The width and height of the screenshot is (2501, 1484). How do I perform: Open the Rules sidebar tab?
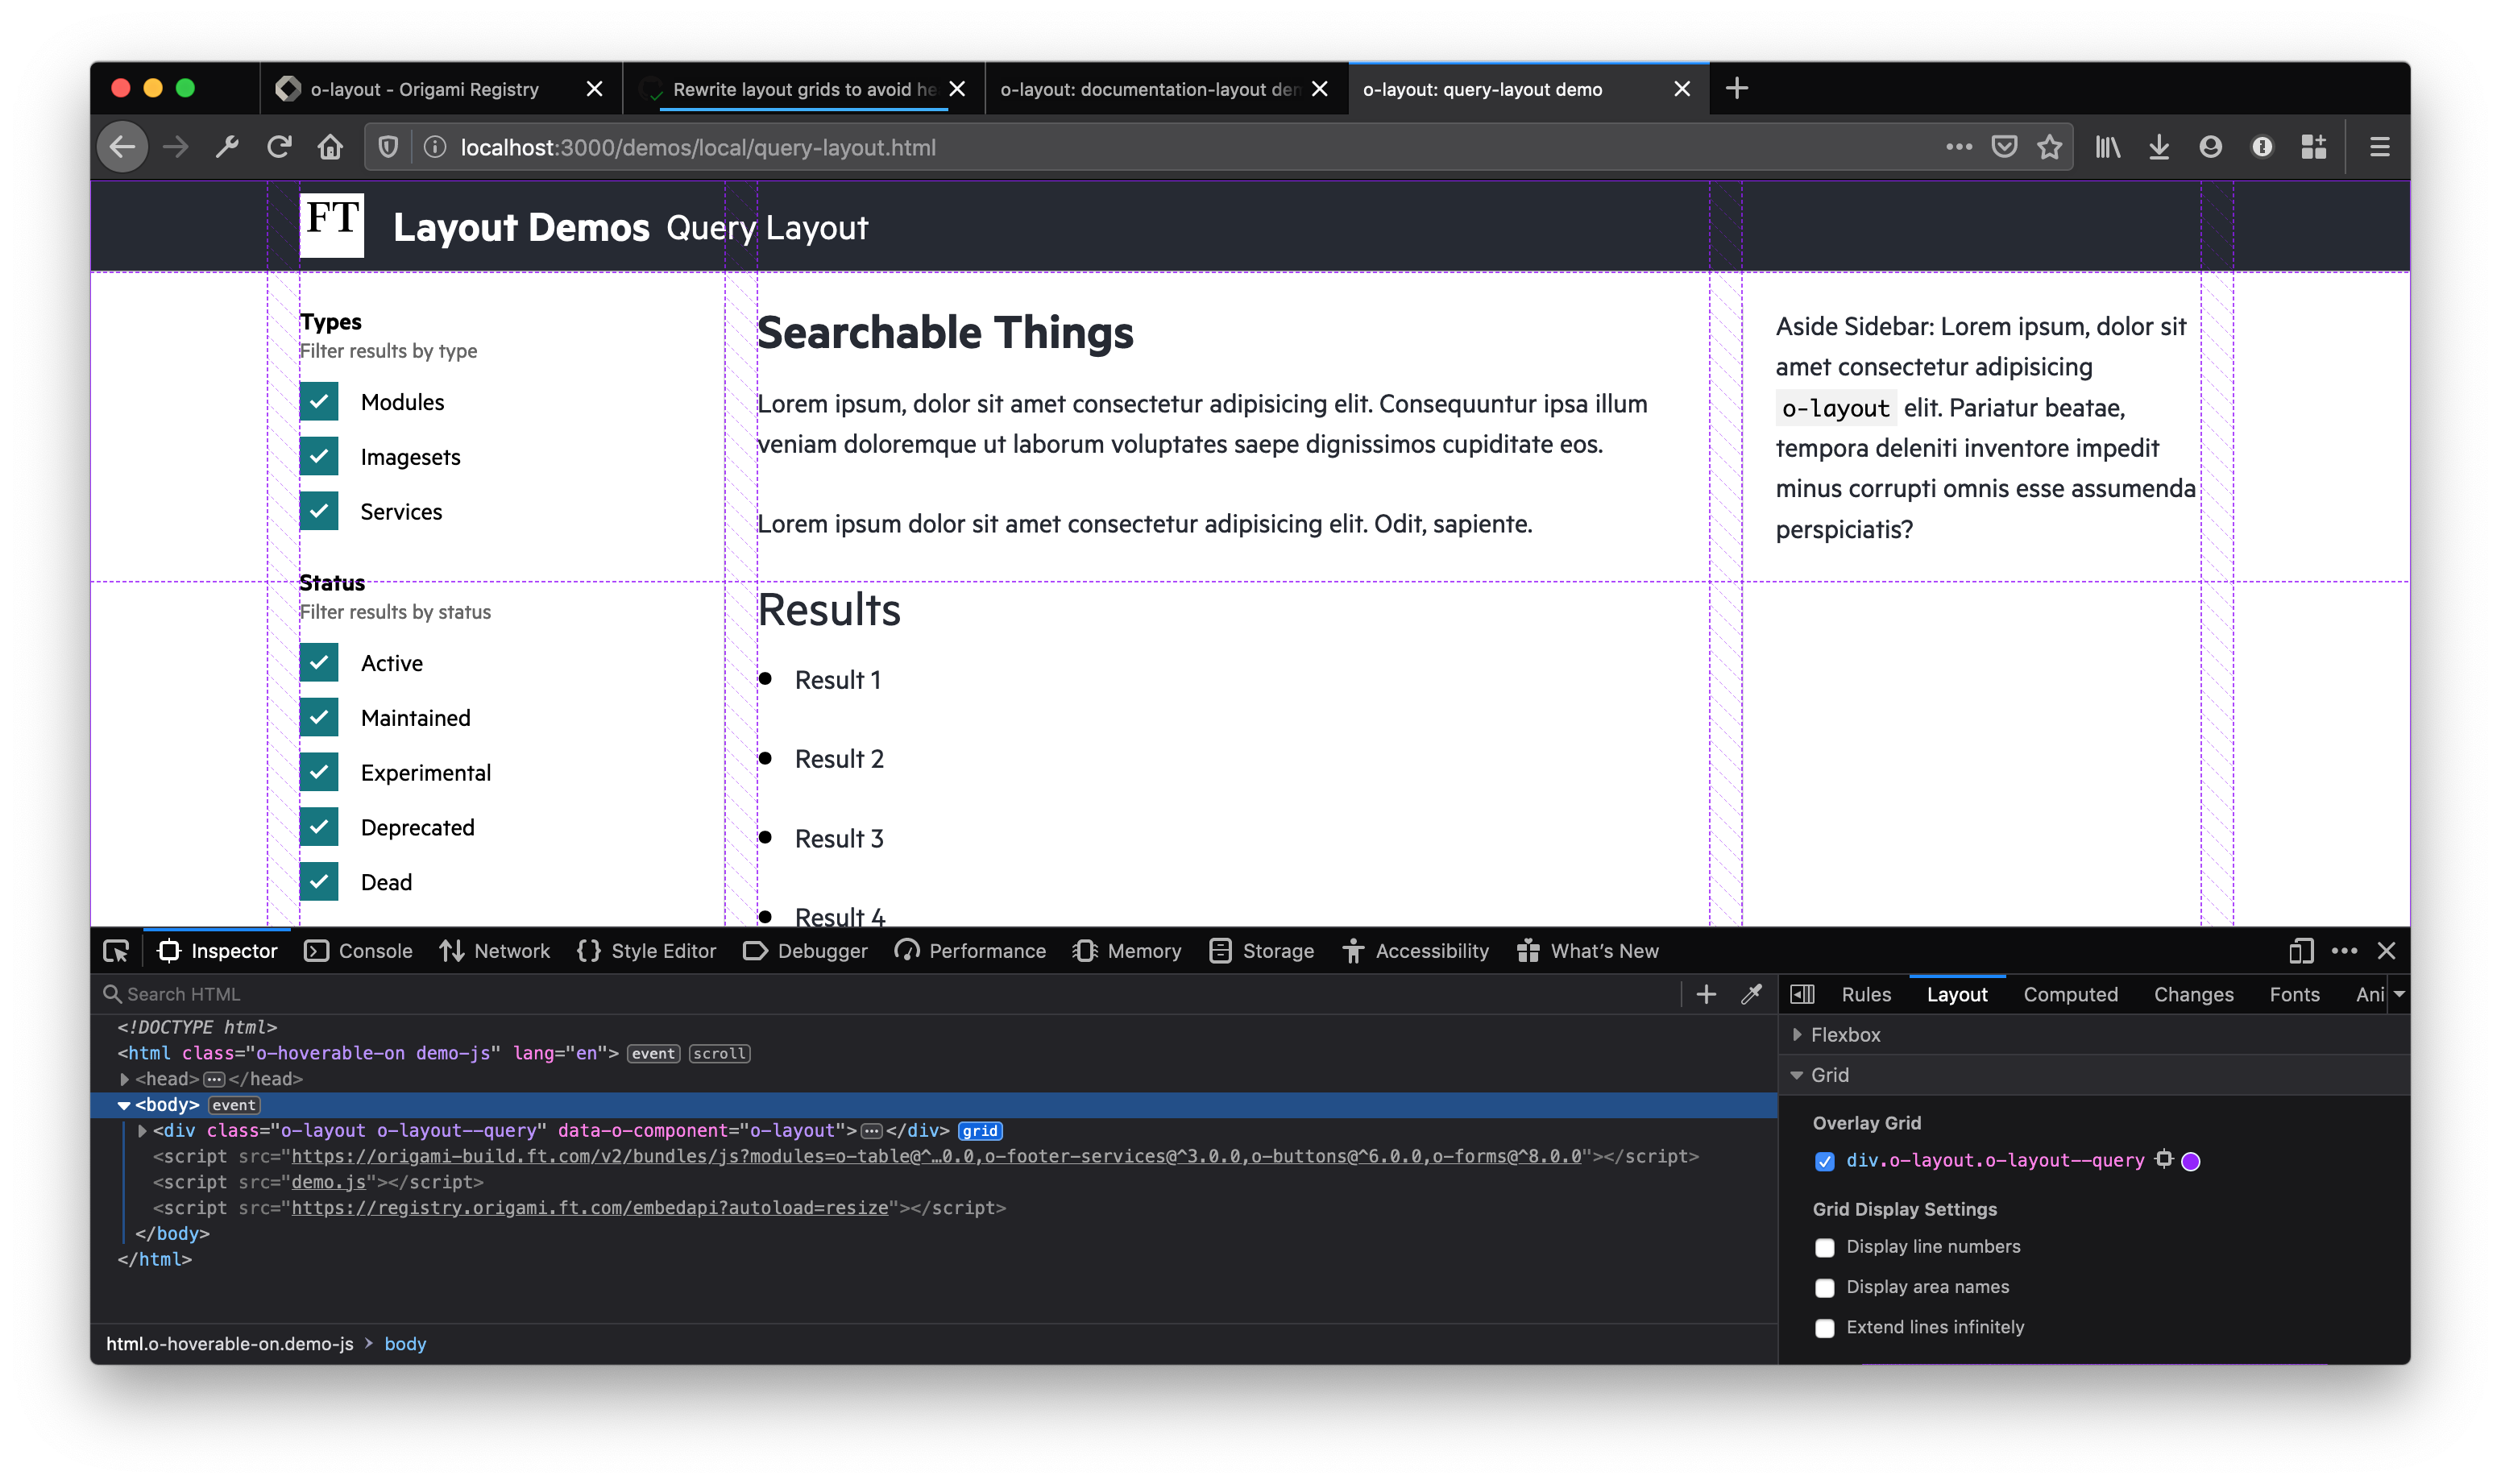[x=1866, y=994]
